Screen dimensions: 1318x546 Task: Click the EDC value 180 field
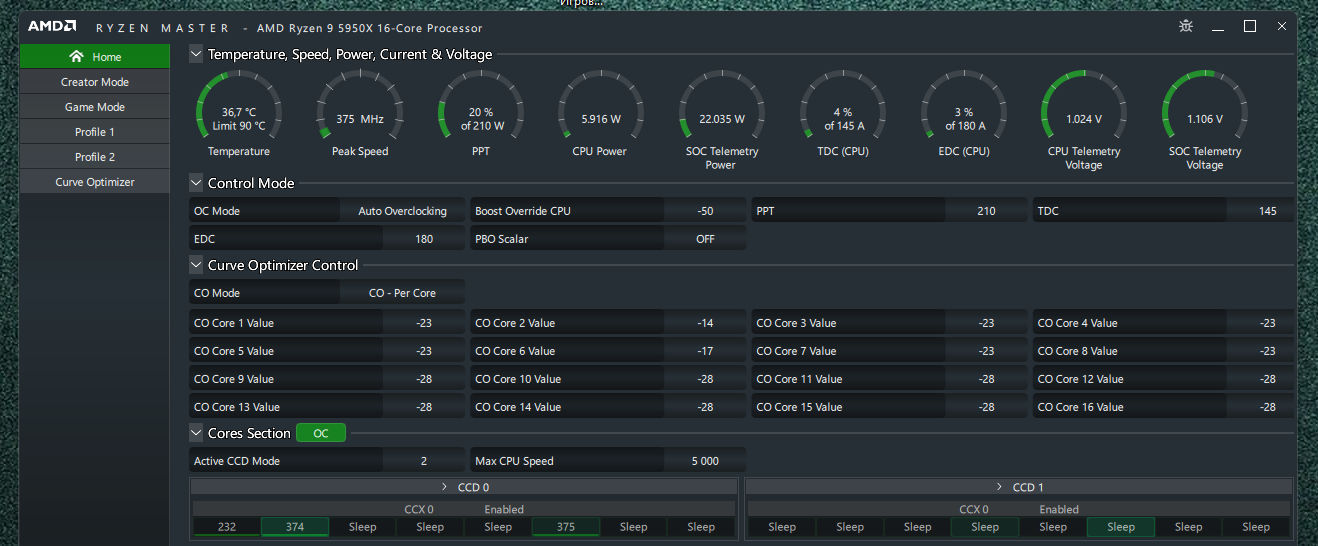pyautogui.click(x=424, y=239)
